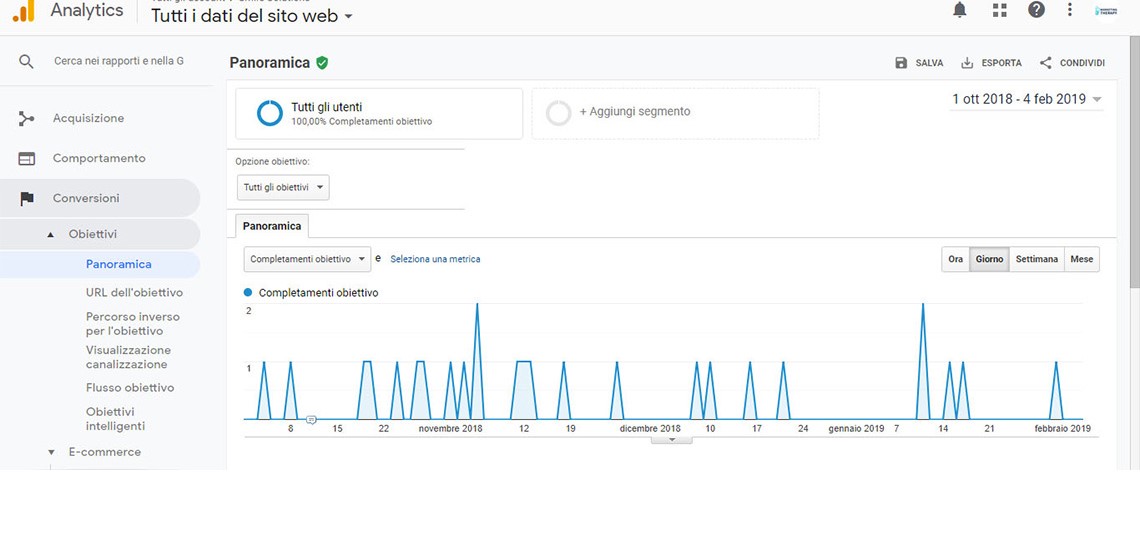Collapse the Obiettivi tree section
Viewport: 1140px width, 547px height.
click(x=50, y=234)
